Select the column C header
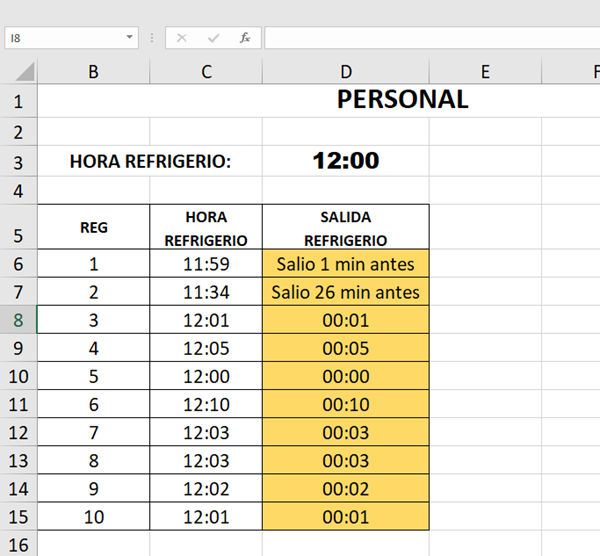Image resolution: width=600 pixels, height=556 pixels. pyautogui.click(x=206, y=72)
